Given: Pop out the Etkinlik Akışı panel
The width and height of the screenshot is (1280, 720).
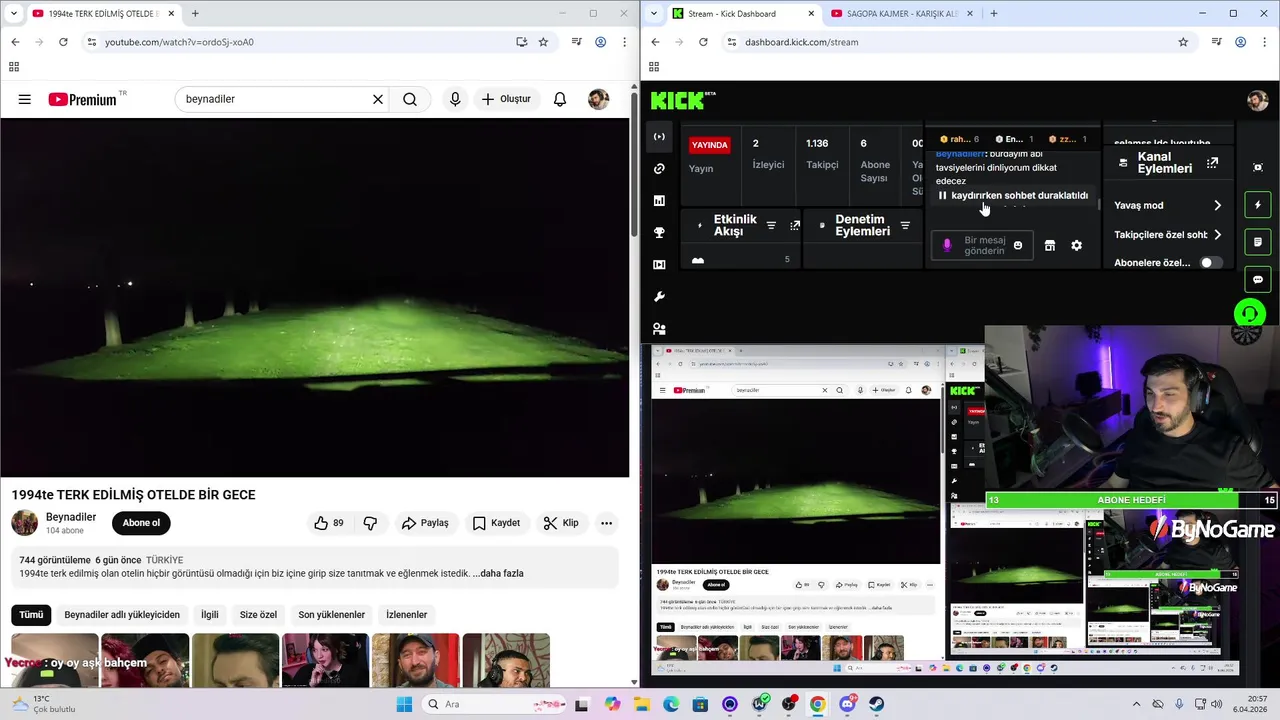Looking at the screenshot, I should pos(795,226).
